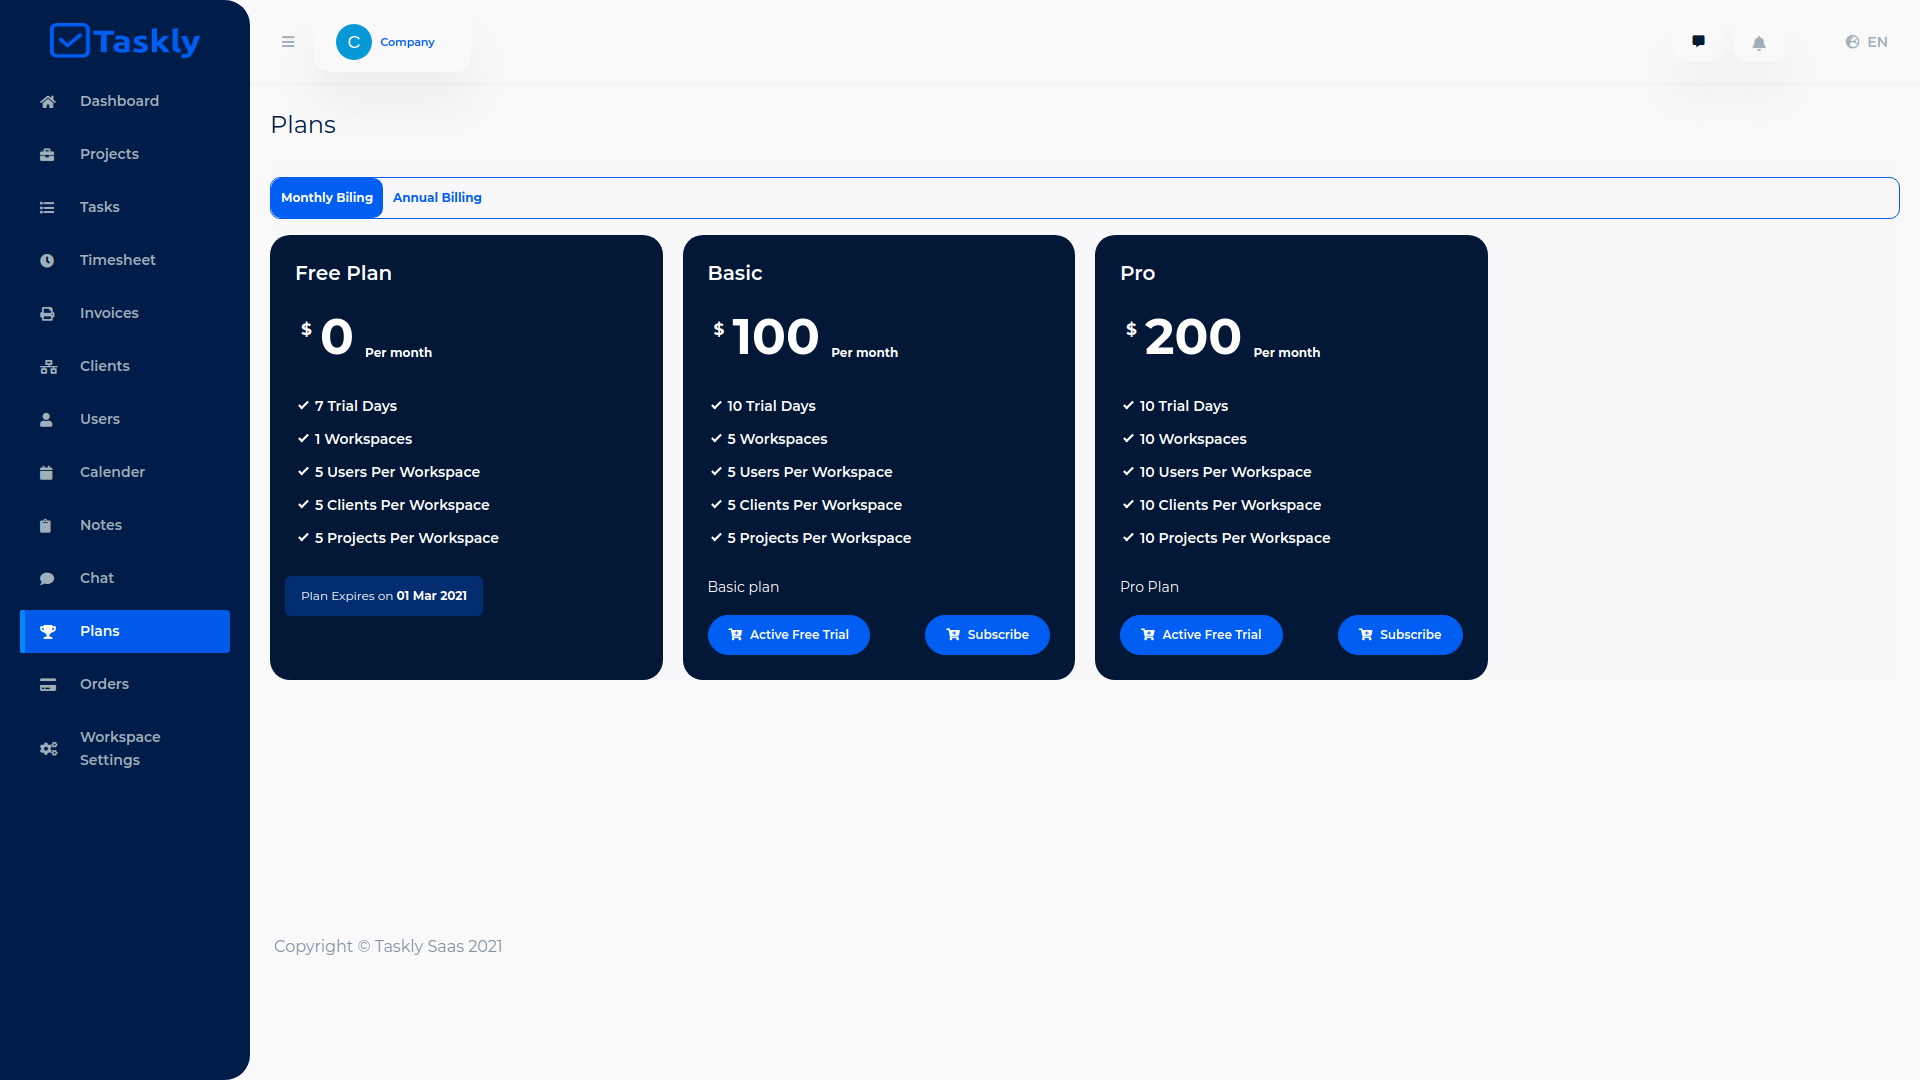
Task: Switch to the Monthly Billing tab
Action: 327,198
